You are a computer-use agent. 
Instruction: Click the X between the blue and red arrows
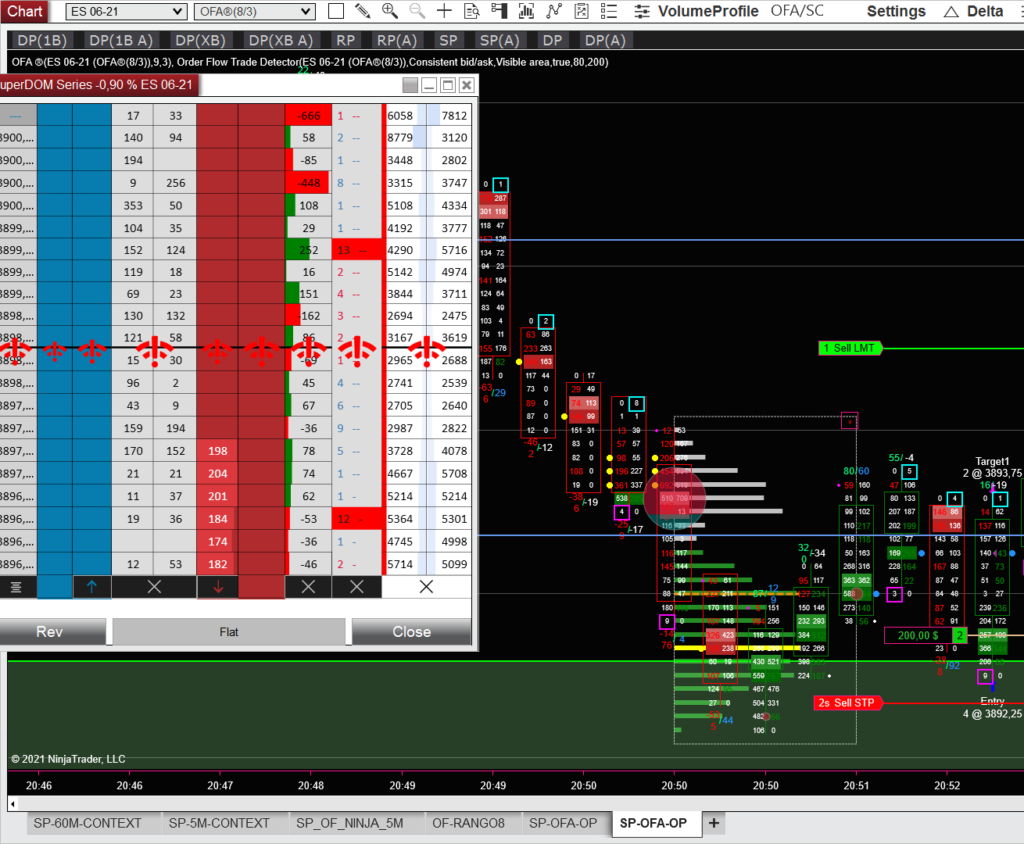pos(154,587)
